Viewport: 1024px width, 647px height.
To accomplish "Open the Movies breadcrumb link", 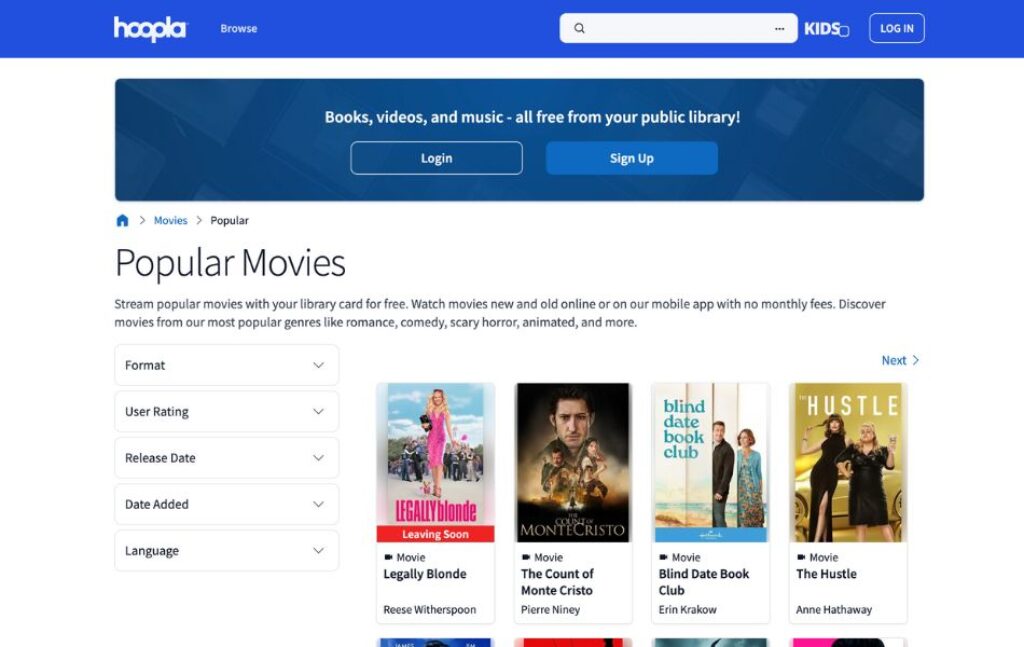I will tap(170, 221).
